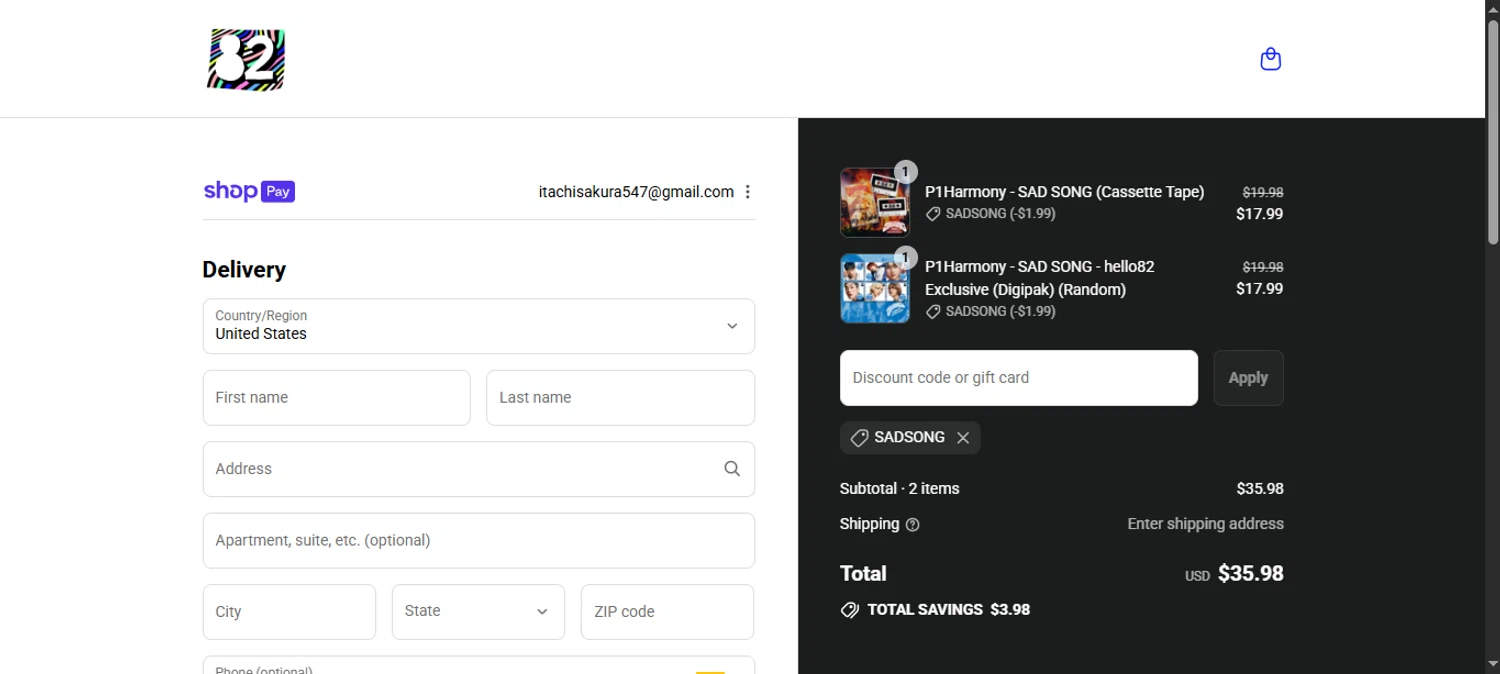1500x674 pixels.
Task: Click the hello82 store logo
Action: pos(246,59)
